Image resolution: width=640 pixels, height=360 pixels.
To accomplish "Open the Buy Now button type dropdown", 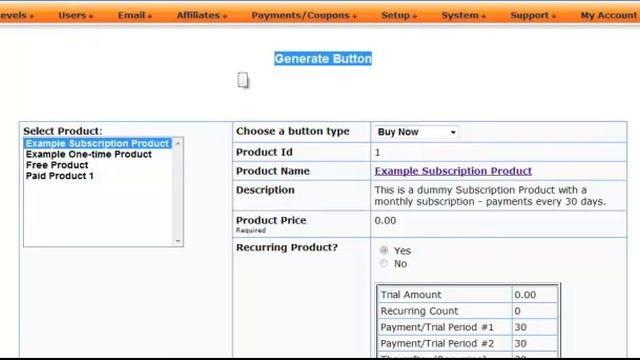I will [x=416, y=132].
